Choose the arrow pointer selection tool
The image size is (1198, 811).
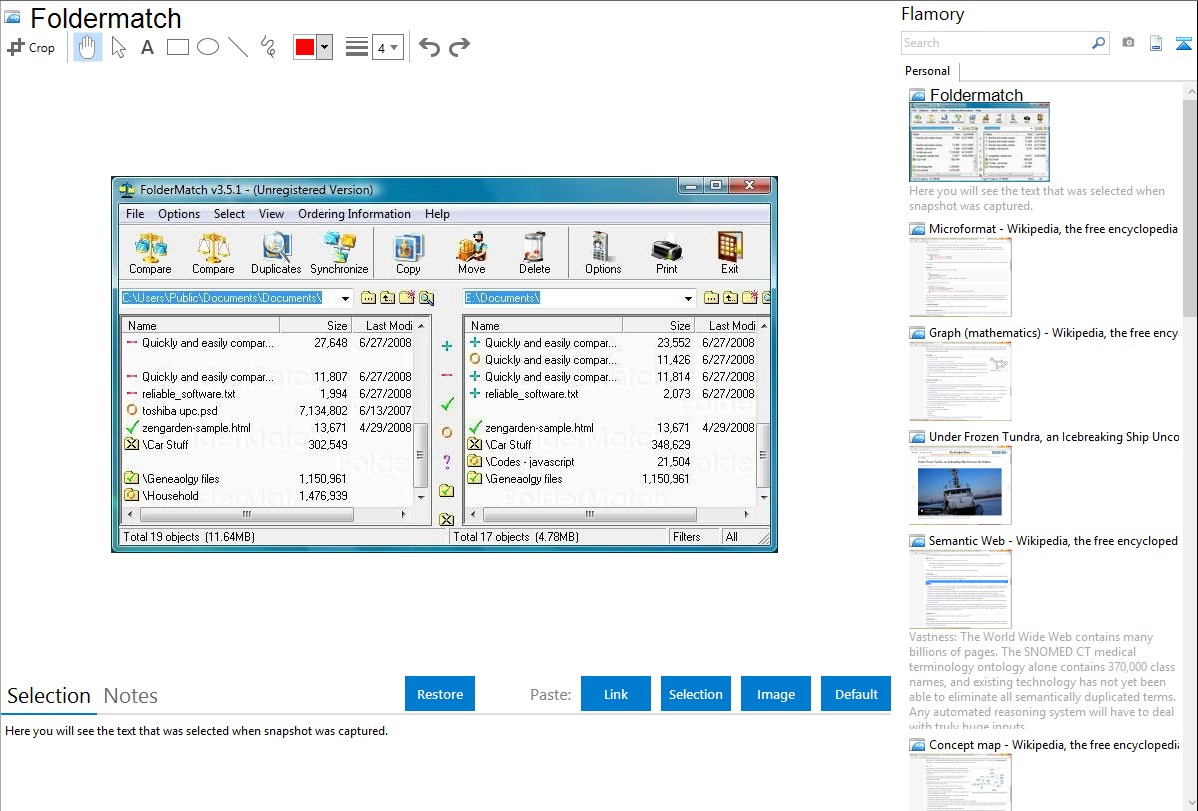[118, 47]
